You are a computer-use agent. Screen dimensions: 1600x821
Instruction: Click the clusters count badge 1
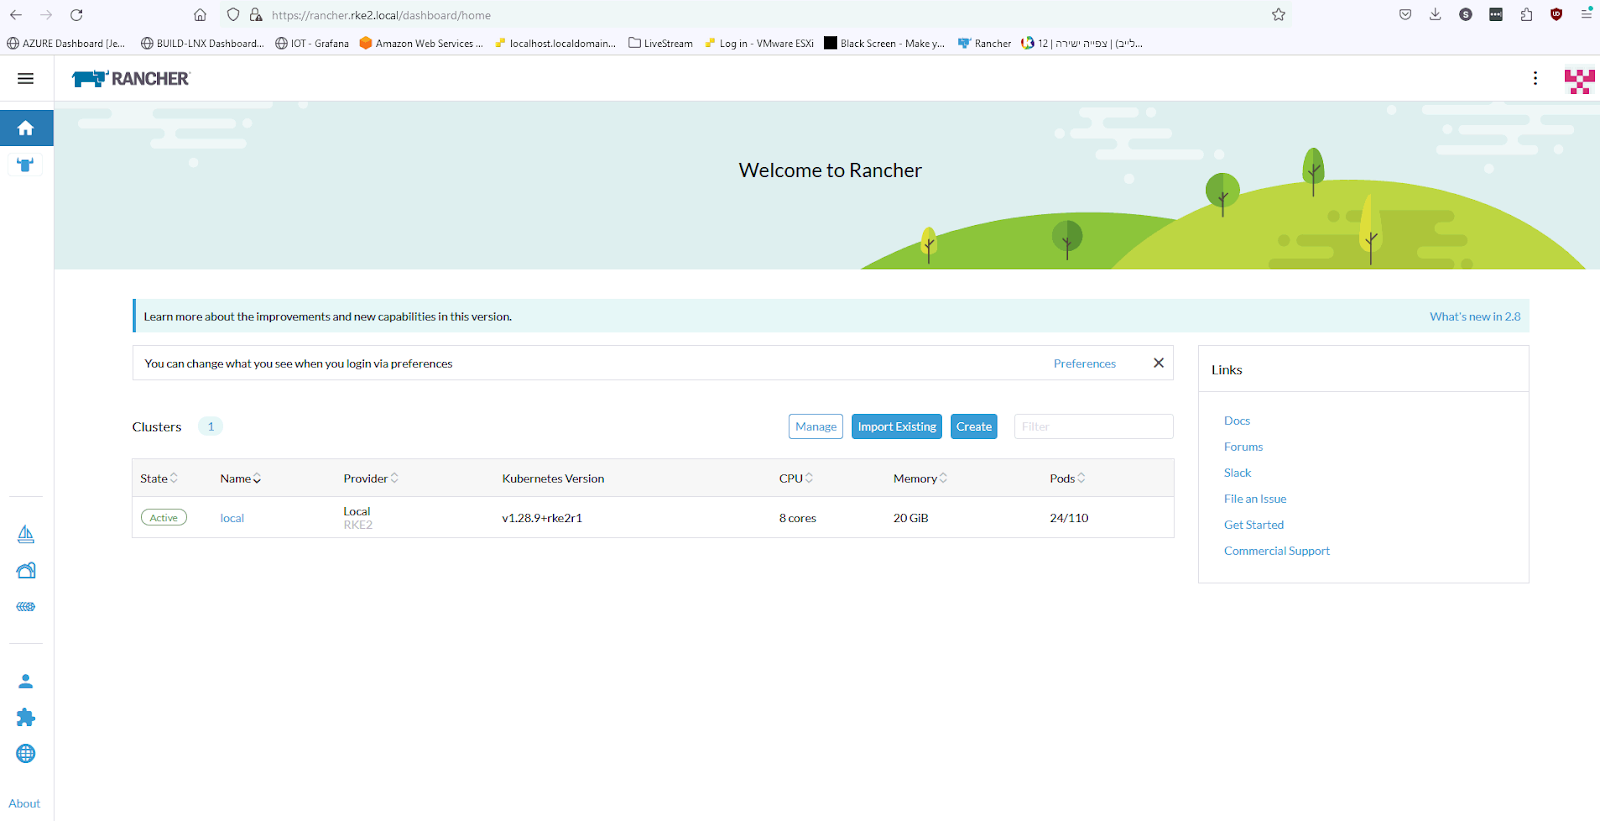click(x=210, y=426)
